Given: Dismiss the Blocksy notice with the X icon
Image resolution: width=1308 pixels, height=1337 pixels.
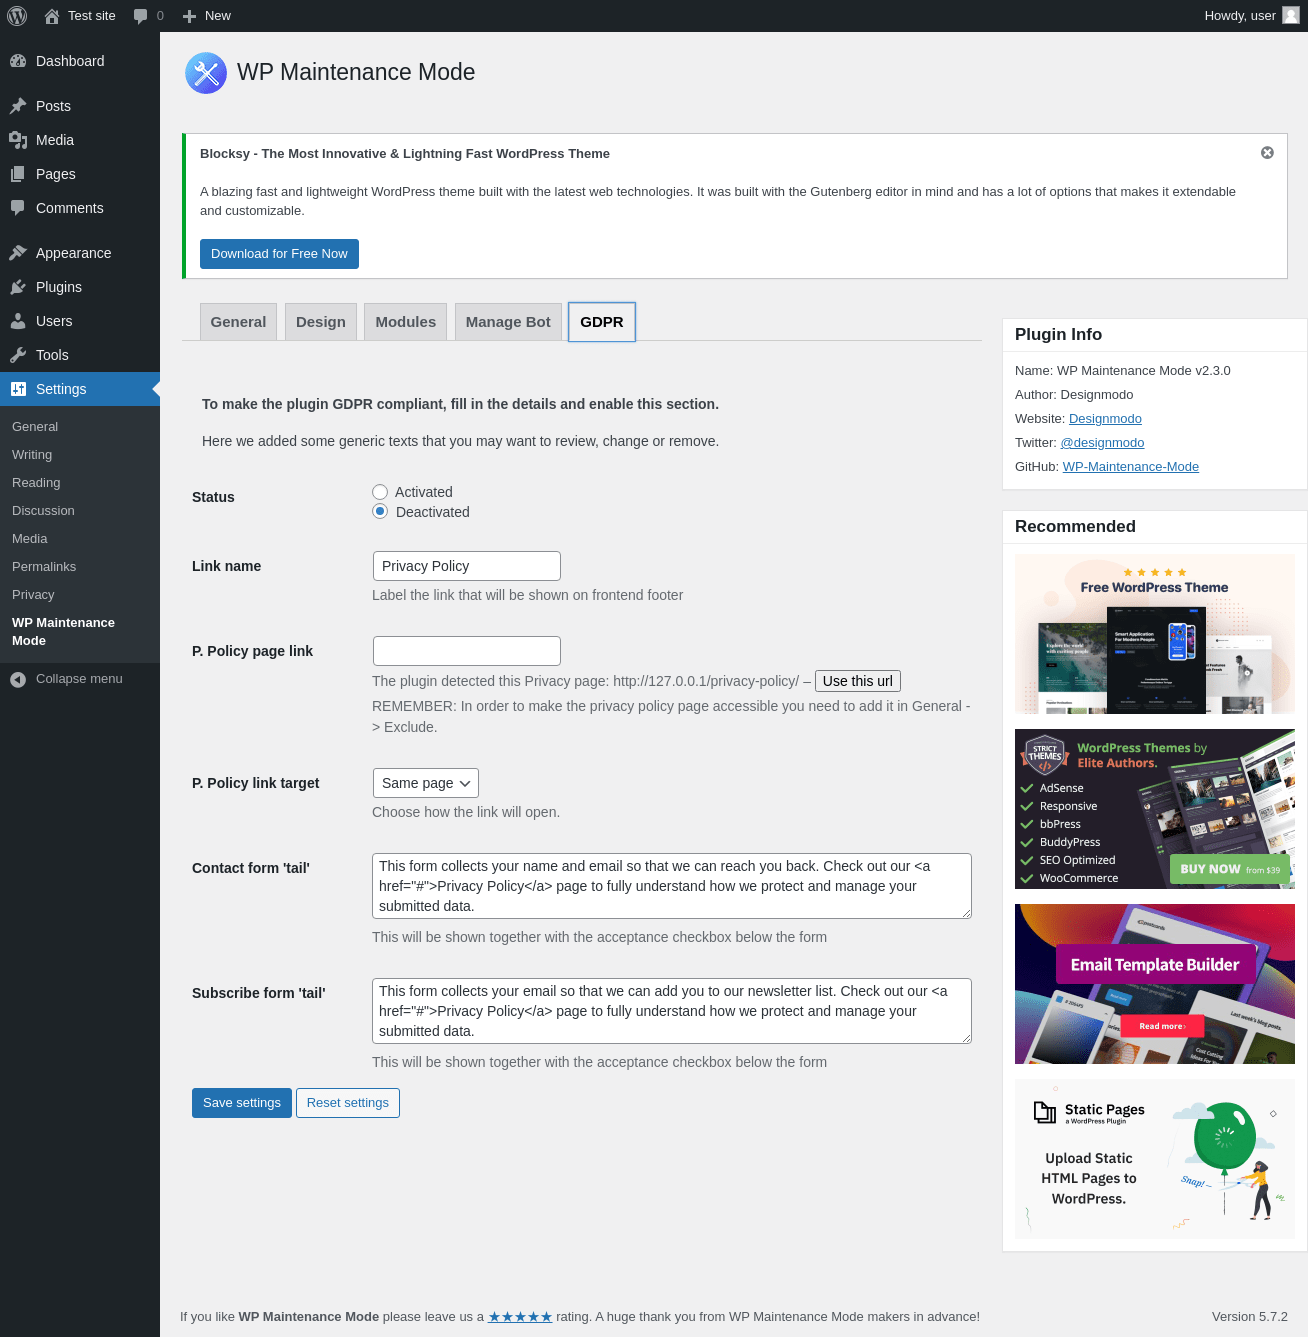Looking at the screenshot, I should point(1267,153).
